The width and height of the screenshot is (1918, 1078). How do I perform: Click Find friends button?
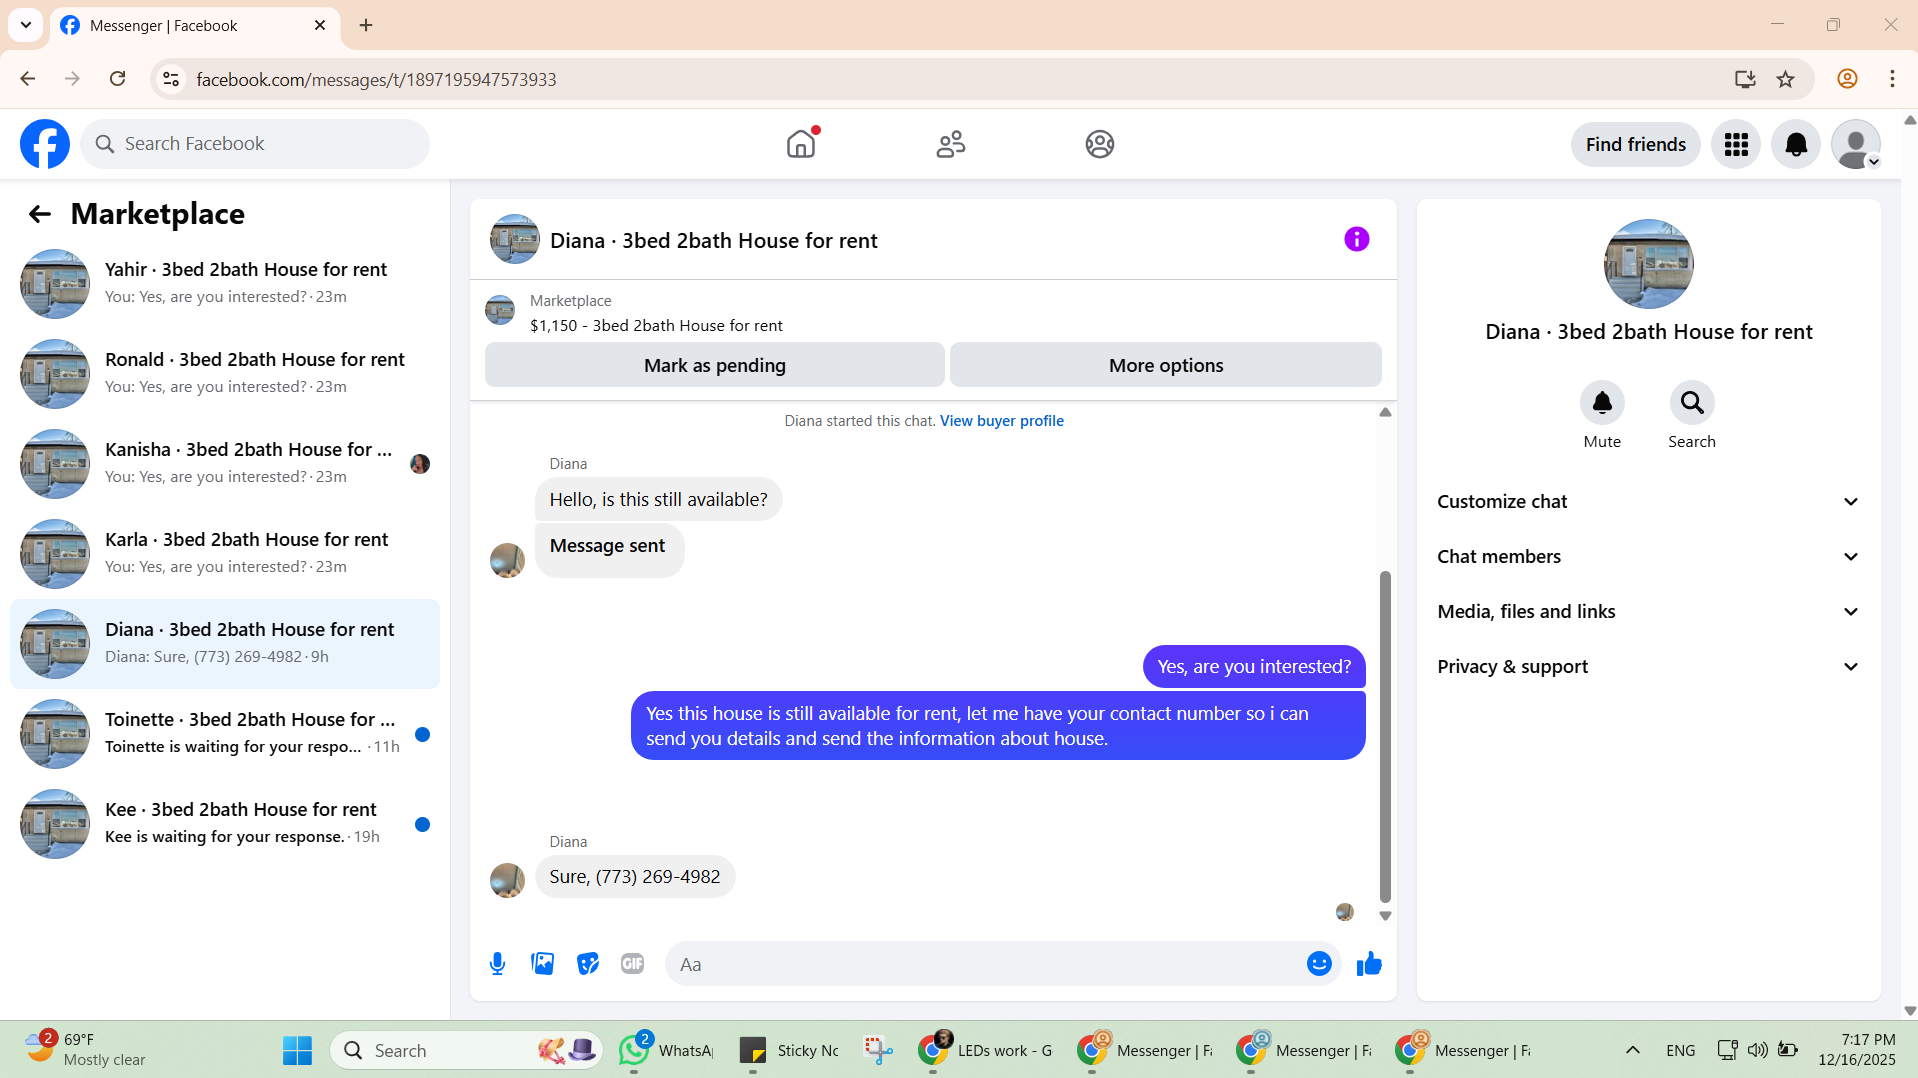pos(1635,145)
